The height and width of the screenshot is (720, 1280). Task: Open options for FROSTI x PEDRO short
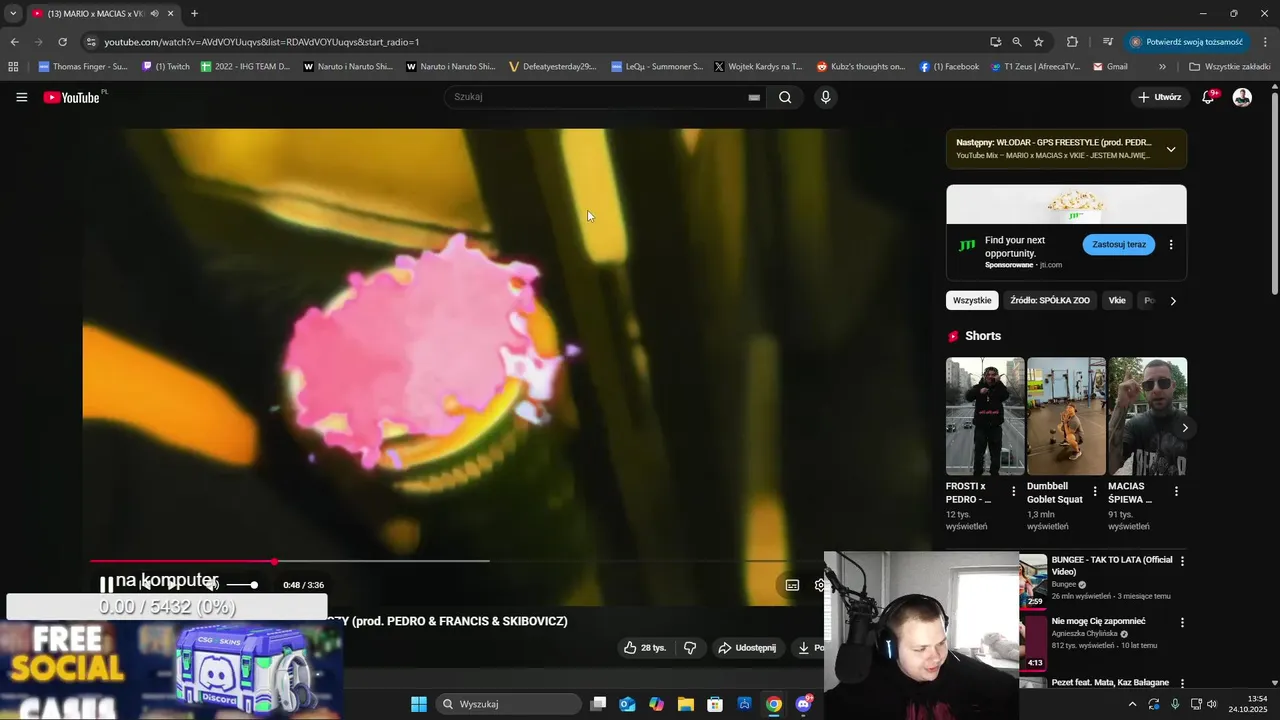[1014, 491]
